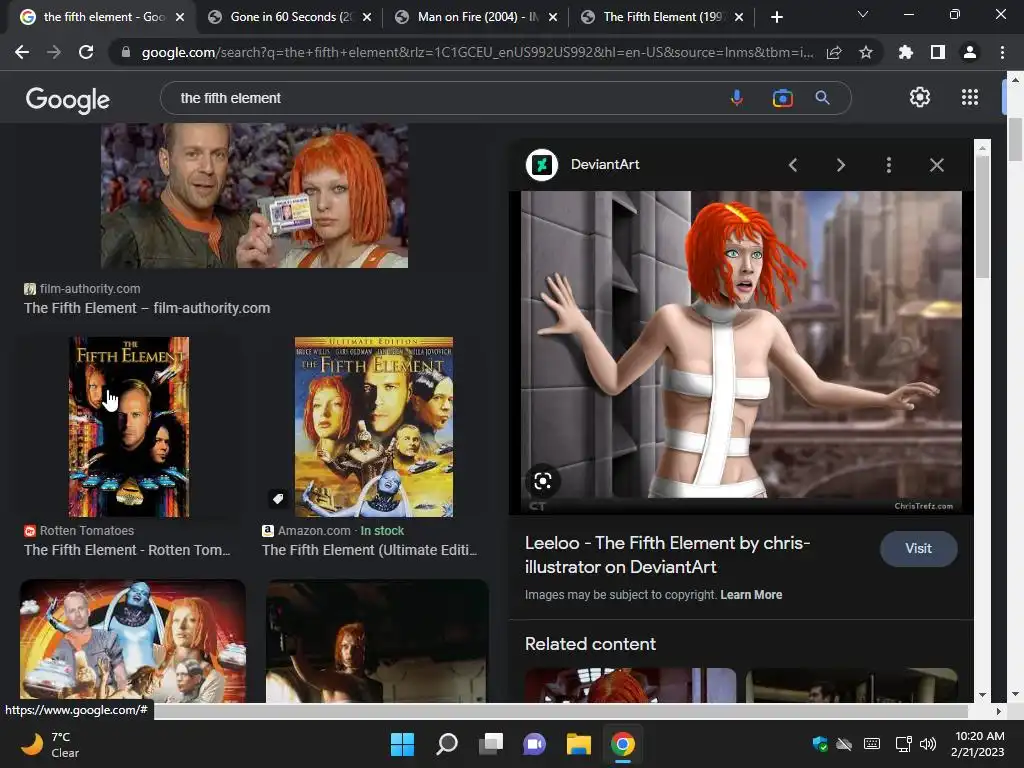1024x768 pixels.
Task: Click the Google Lens icon on preview image
Action: 543,481
